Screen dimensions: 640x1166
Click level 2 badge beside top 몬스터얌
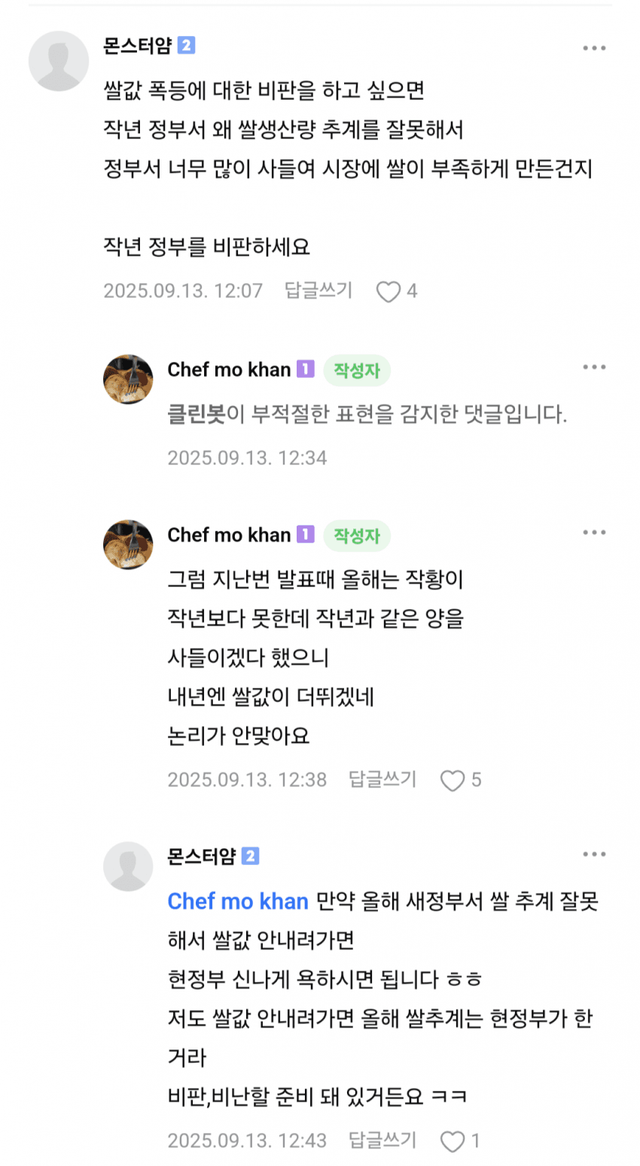(x=186, y=46)
